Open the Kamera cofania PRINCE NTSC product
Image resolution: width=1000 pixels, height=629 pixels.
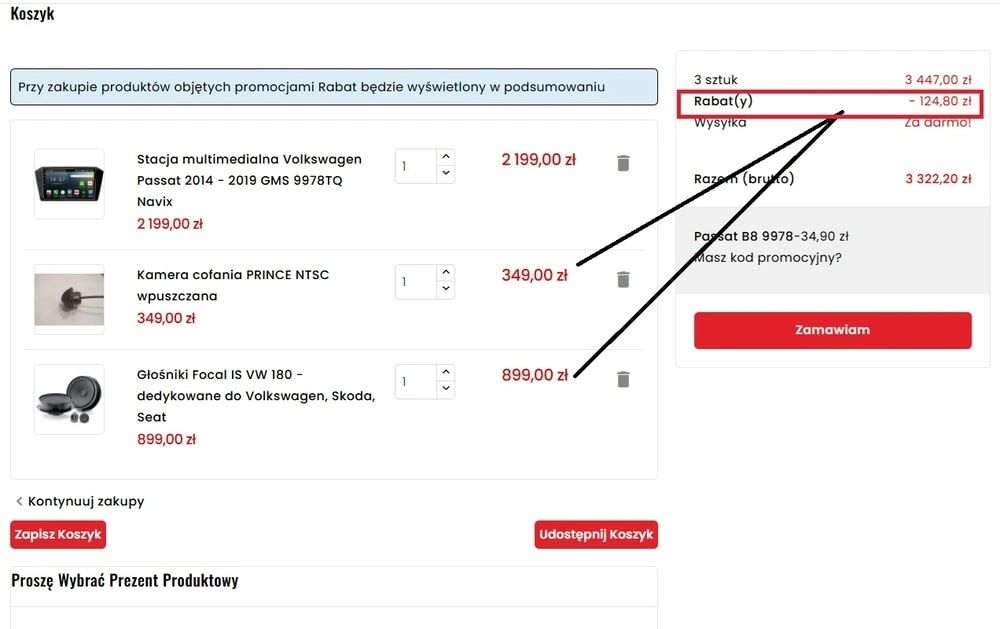(x=233, y=285)
